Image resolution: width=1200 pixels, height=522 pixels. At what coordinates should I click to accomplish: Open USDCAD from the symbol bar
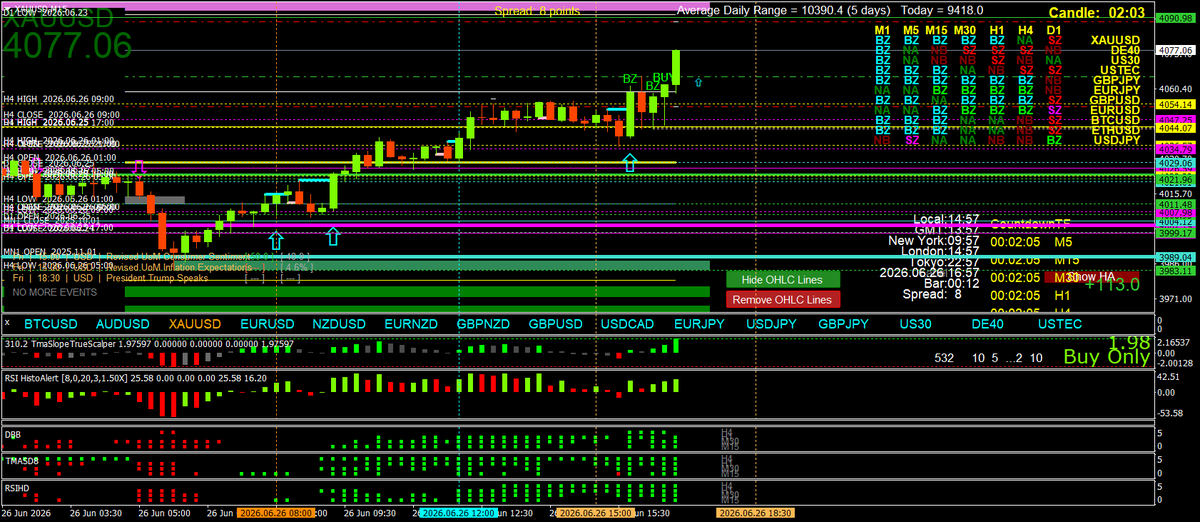628,324
